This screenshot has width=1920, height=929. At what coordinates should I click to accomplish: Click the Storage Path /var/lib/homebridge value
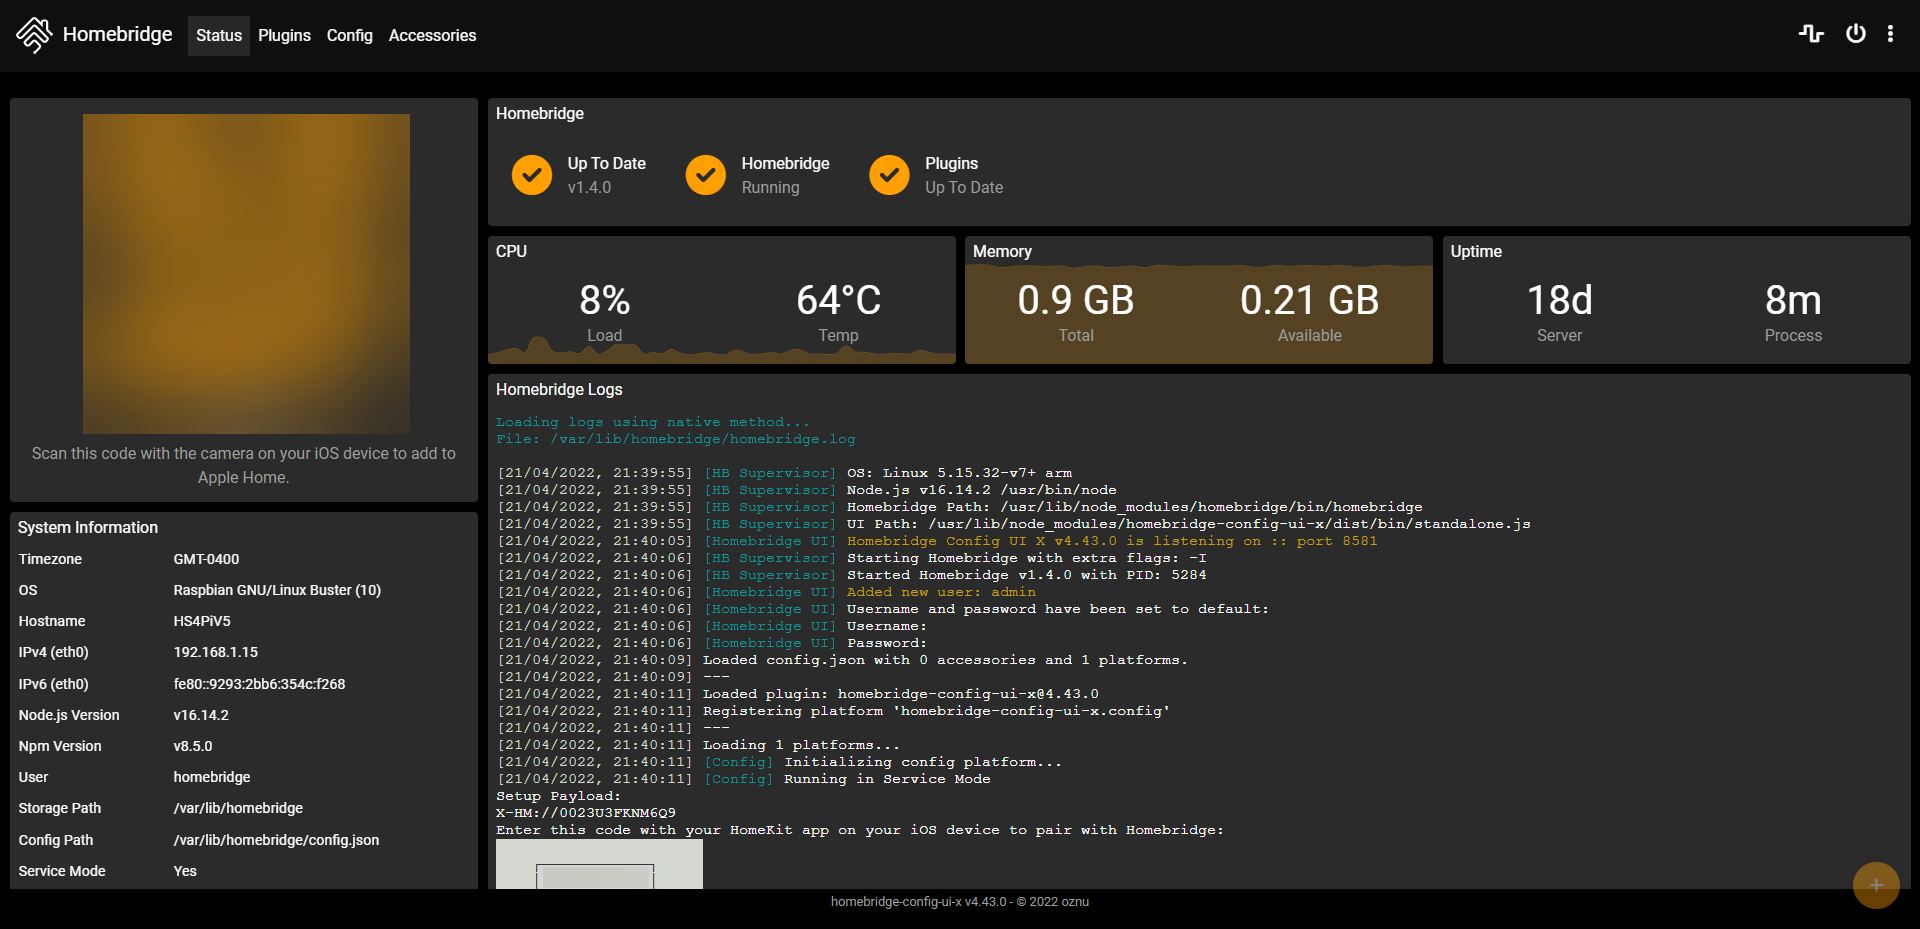(238, 808)
